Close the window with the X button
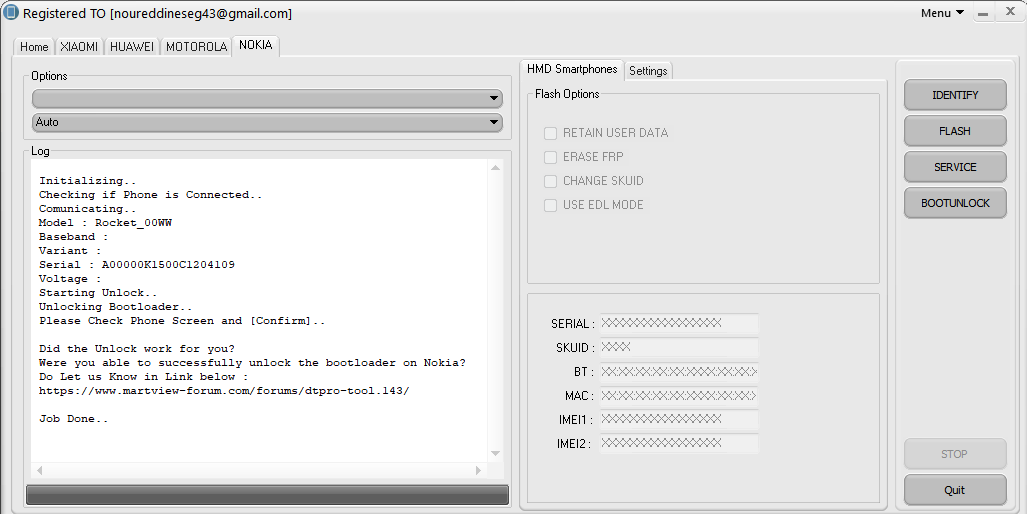1027x514 pixels. (x=1009, y=14)
